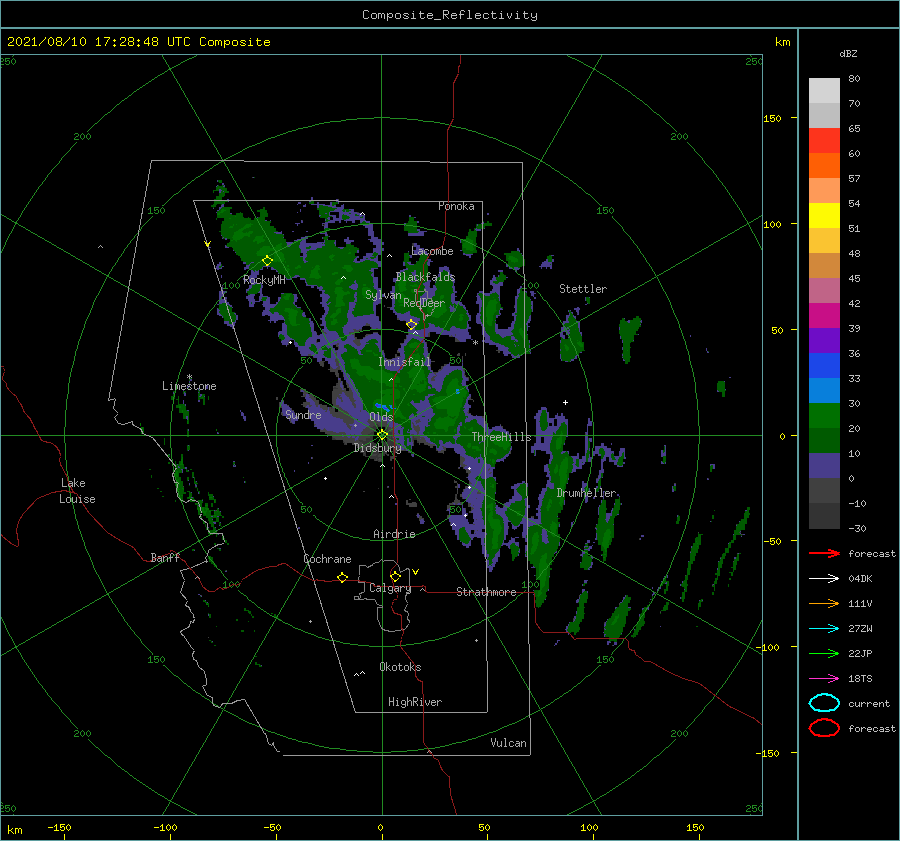Viewport: 900px width, 841px height.
Task: Click the yellow diamond marker above Calgary
Action: (x=395, y=576)
